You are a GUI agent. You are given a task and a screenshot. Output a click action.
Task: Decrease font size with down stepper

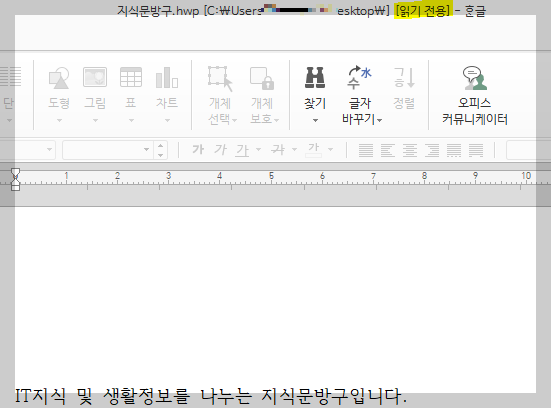point(161,155)
